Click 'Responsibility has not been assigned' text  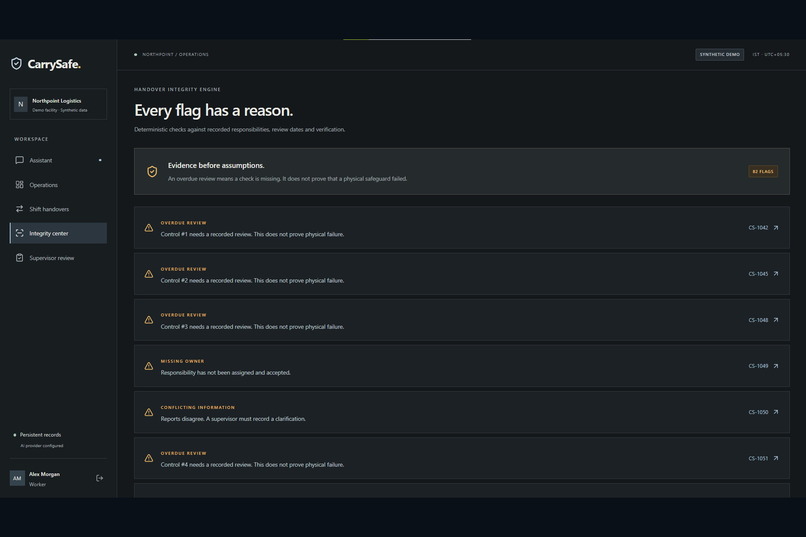point(225,373)
